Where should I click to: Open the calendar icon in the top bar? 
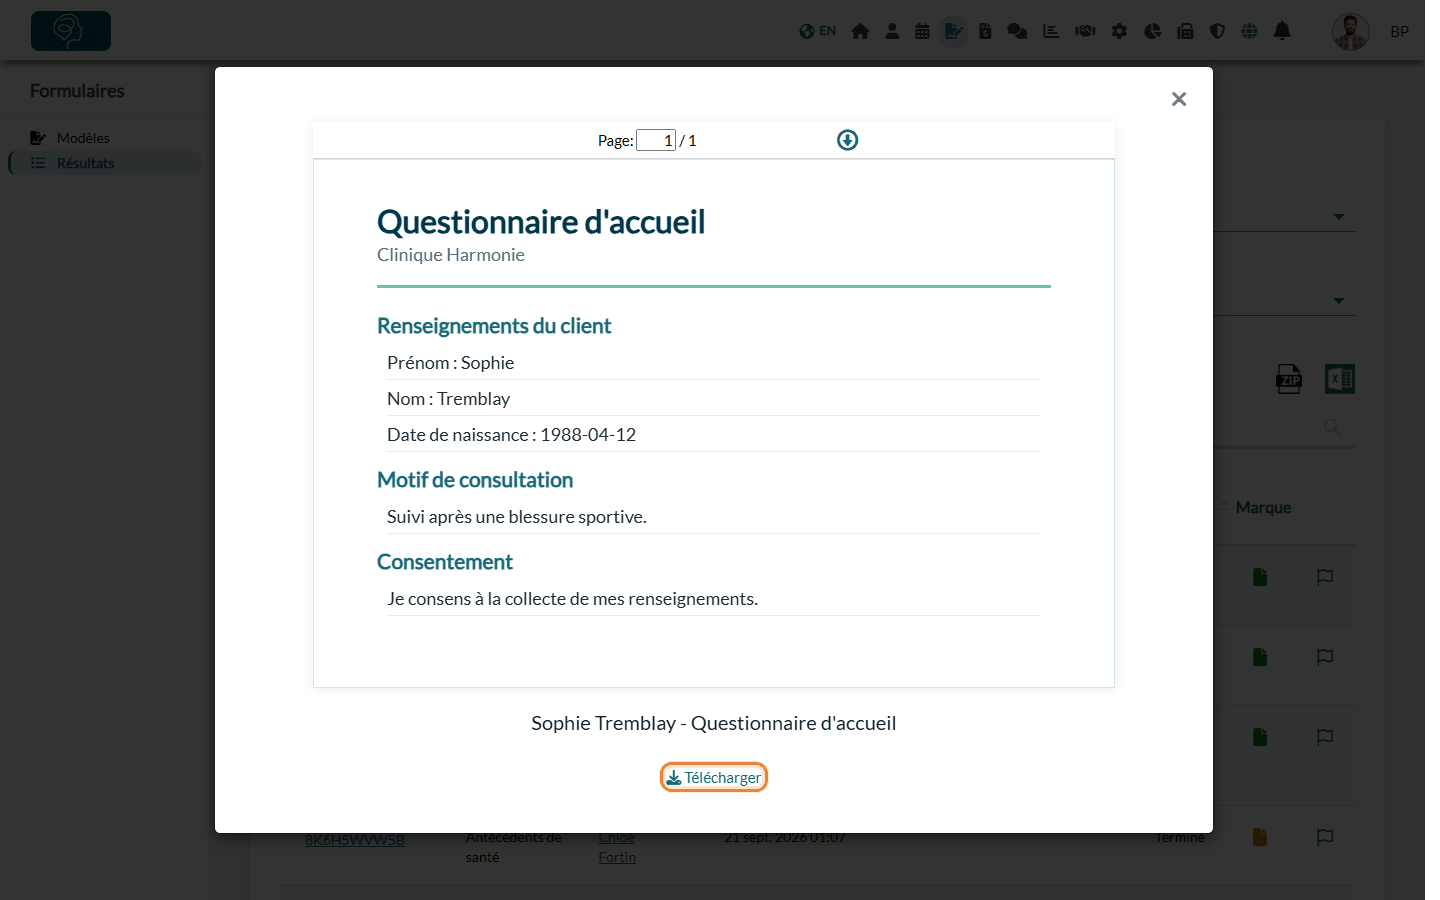coord(922,31)
